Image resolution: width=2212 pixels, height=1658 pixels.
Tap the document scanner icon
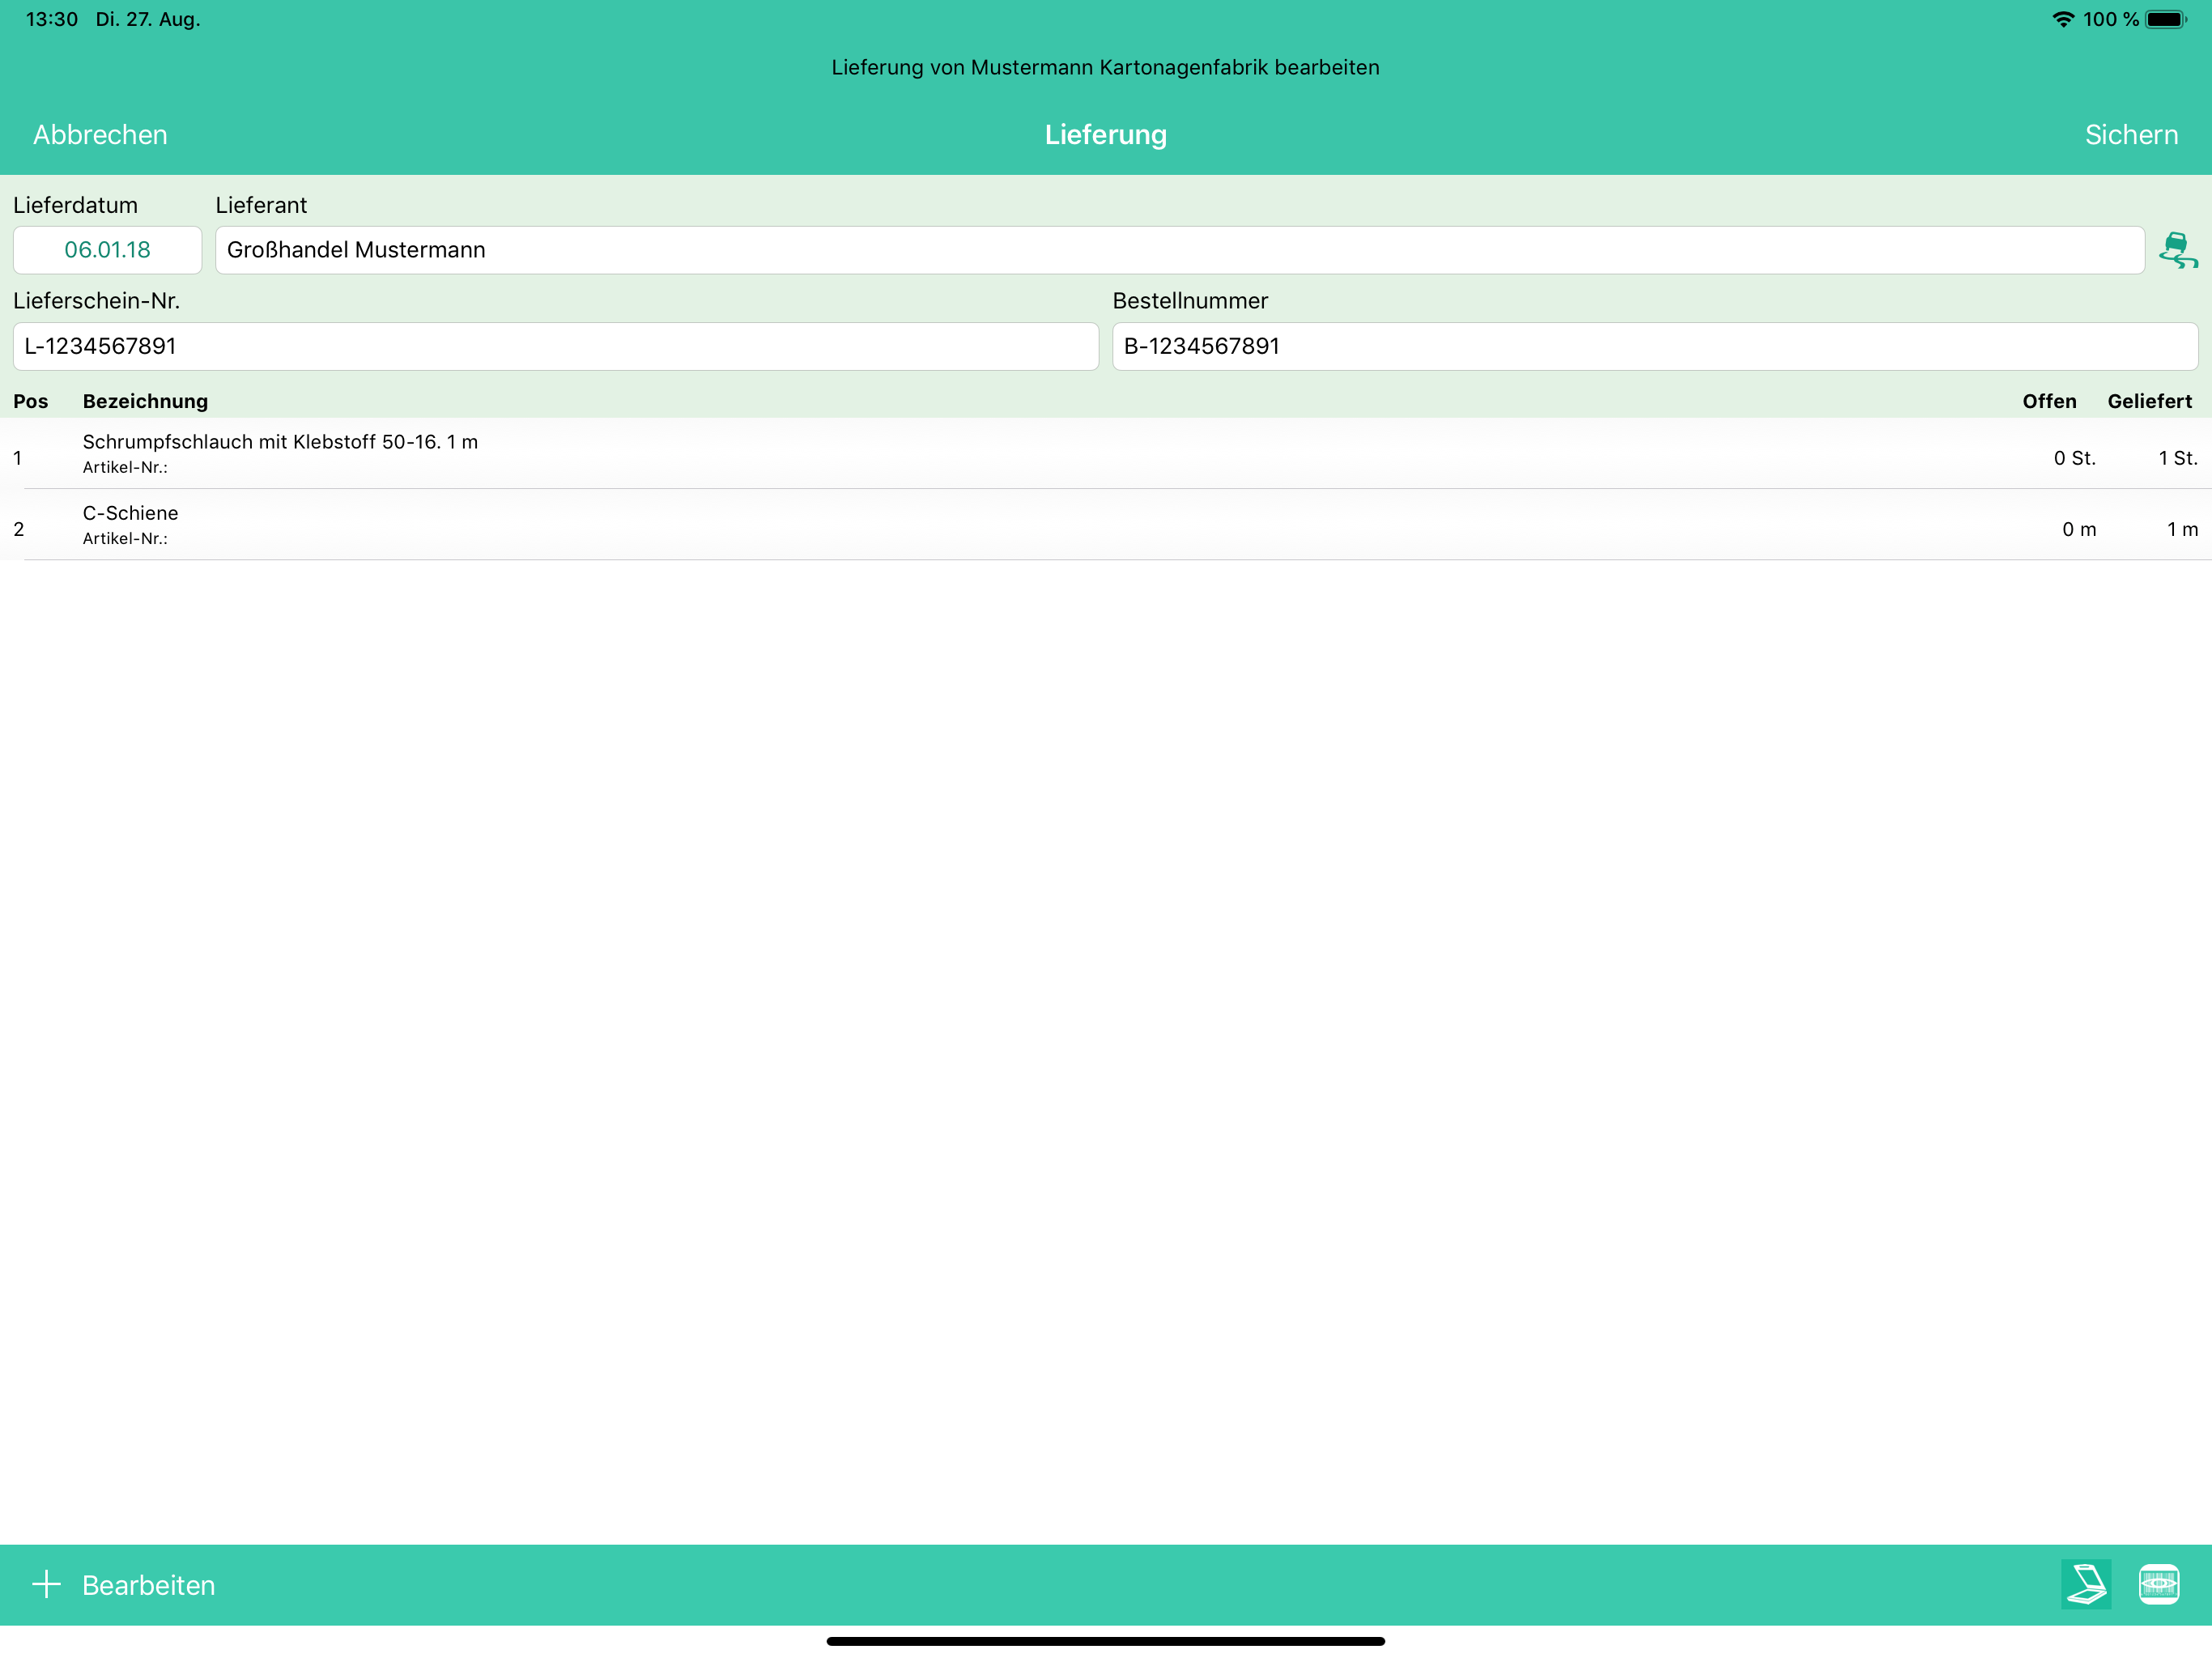pos(2086,1584)
